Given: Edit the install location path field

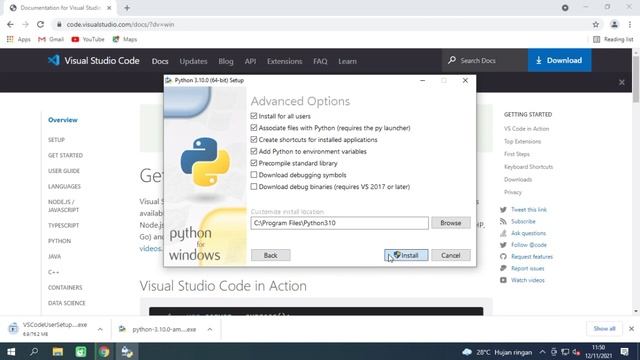Looking at the screenshot, I should 340,223.
